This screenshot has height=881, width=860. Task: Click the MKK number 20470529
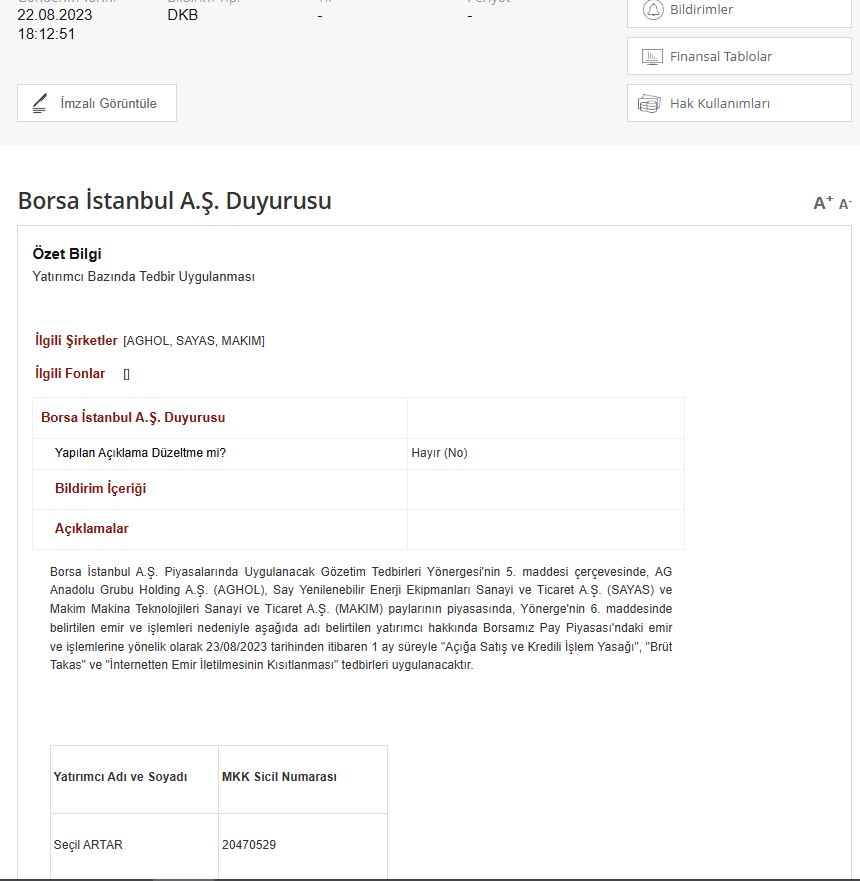pos(249,845)
